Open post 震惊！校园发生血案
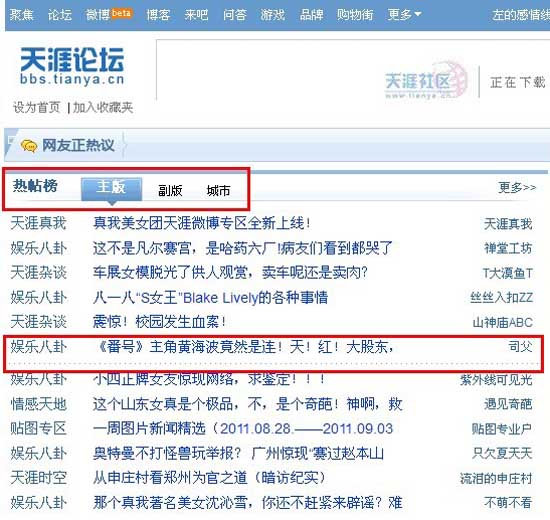This screenshot has height=520, width=550. click(x=160, y=322)
